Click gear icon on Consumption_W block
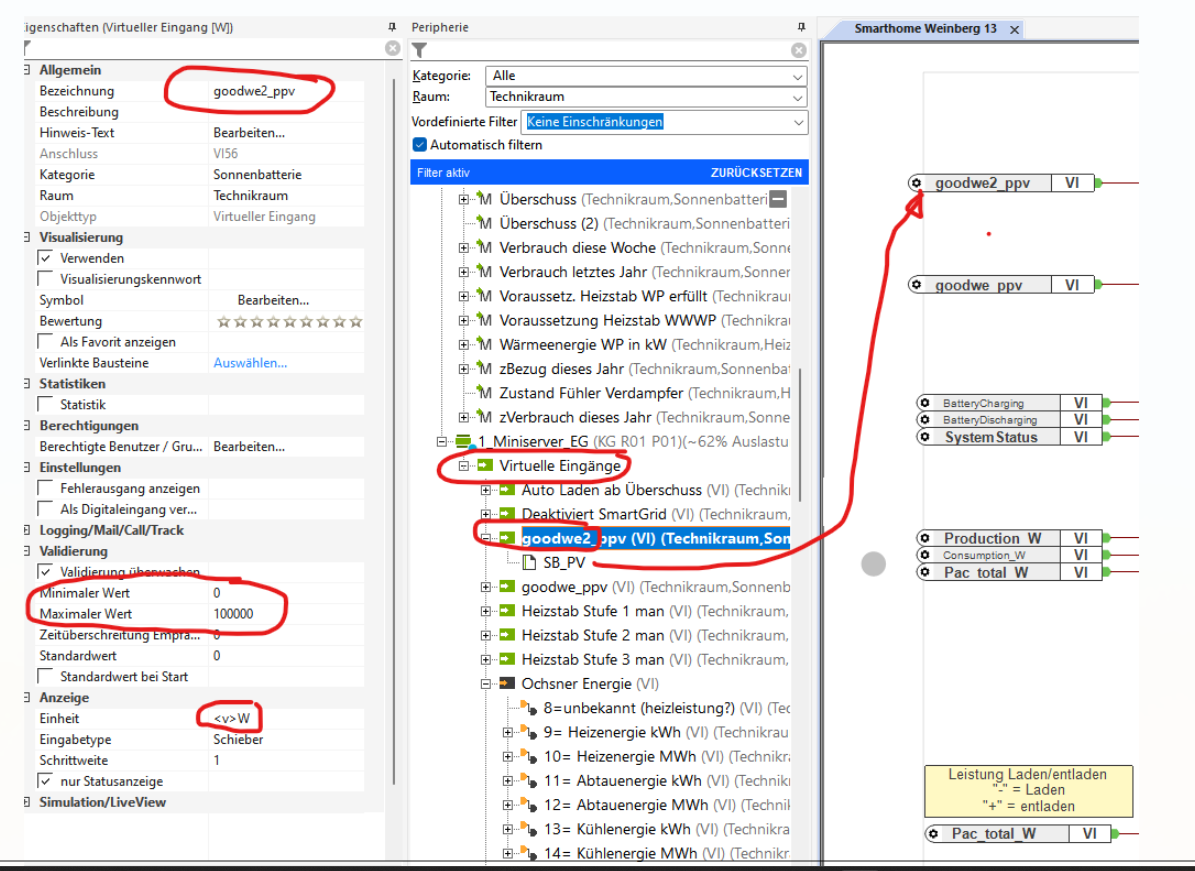The image size is (1195, 871). click(924, 555)
